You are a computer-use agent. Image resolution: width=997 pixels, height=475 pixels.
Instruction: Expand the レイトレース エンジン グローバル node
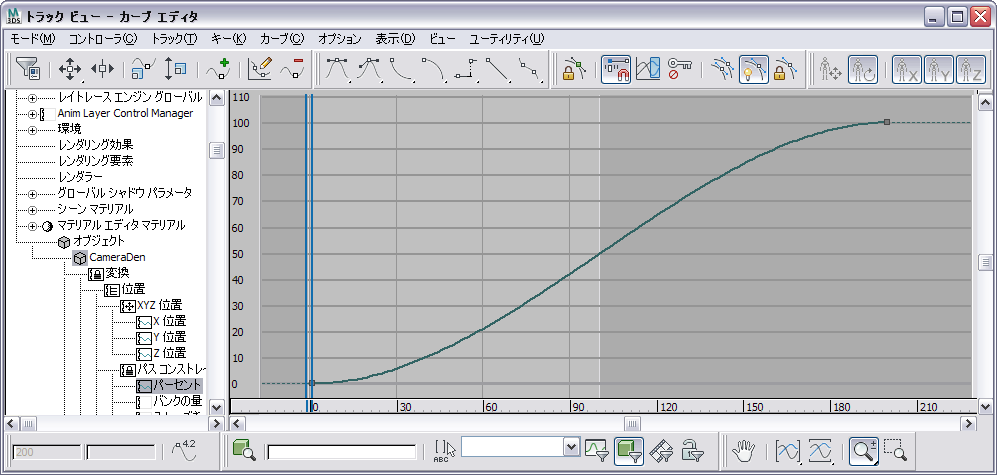(32, 98)
